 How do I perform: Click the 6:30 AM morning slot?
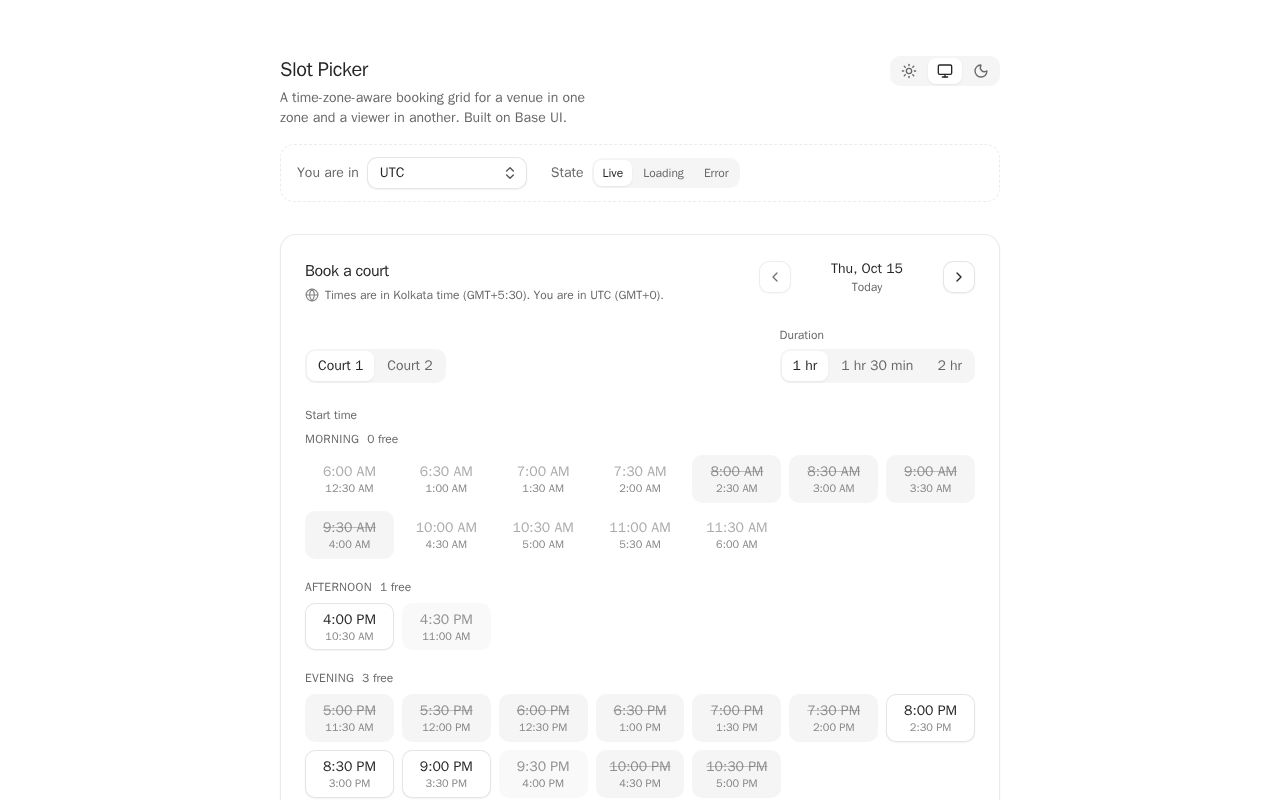pos(446,479)
